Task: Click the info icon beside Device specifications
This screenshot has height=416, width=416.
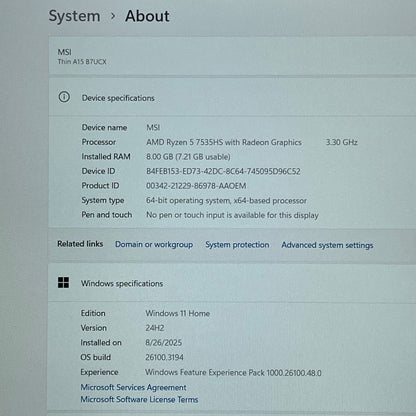Action: 64,97
